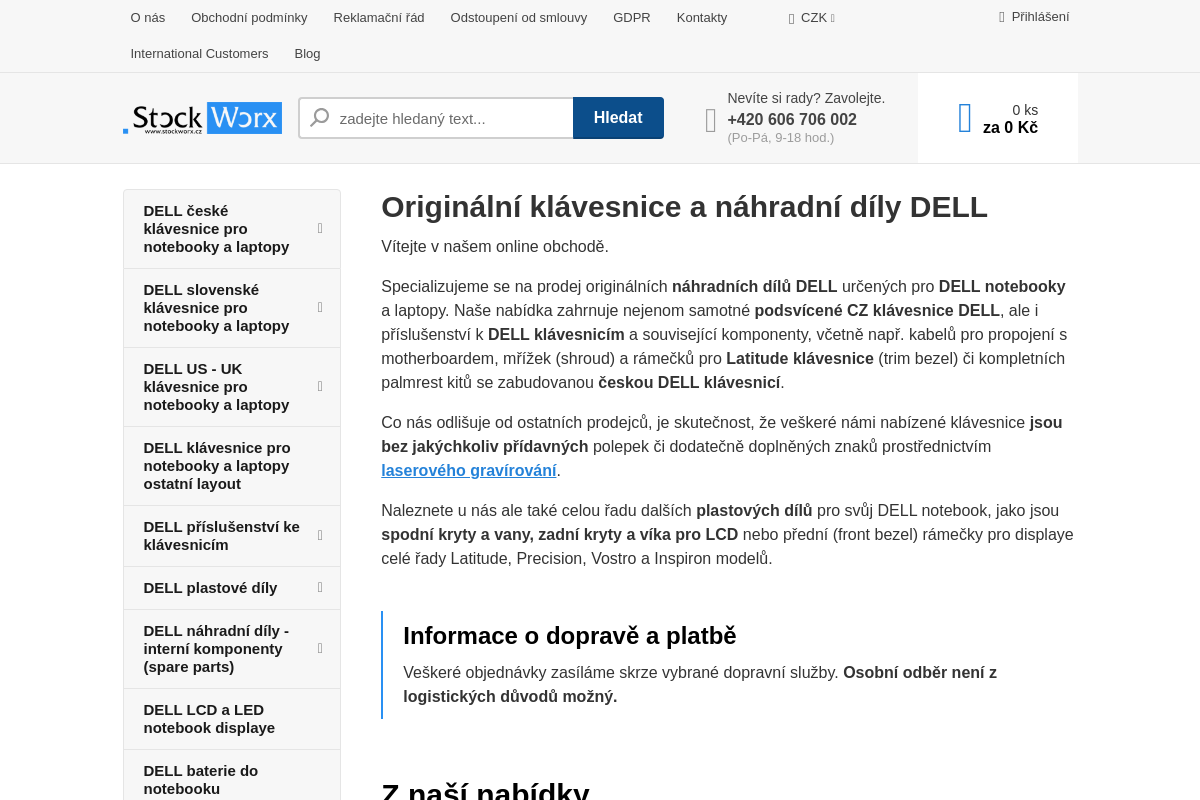The height and width of the screenshot is (800, 1200).
Task: Open the Kontakty page
Action: [x=702, y=18]
